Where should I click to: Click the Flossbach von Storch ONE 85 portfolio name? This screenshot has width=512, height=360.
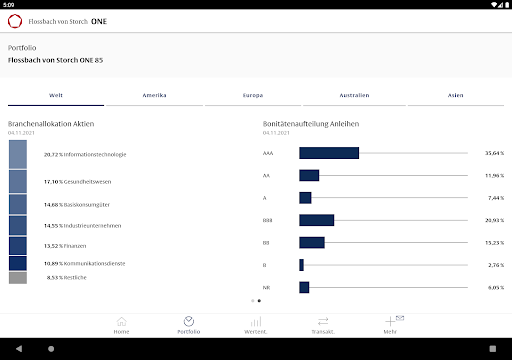click(x=55, y=60)
